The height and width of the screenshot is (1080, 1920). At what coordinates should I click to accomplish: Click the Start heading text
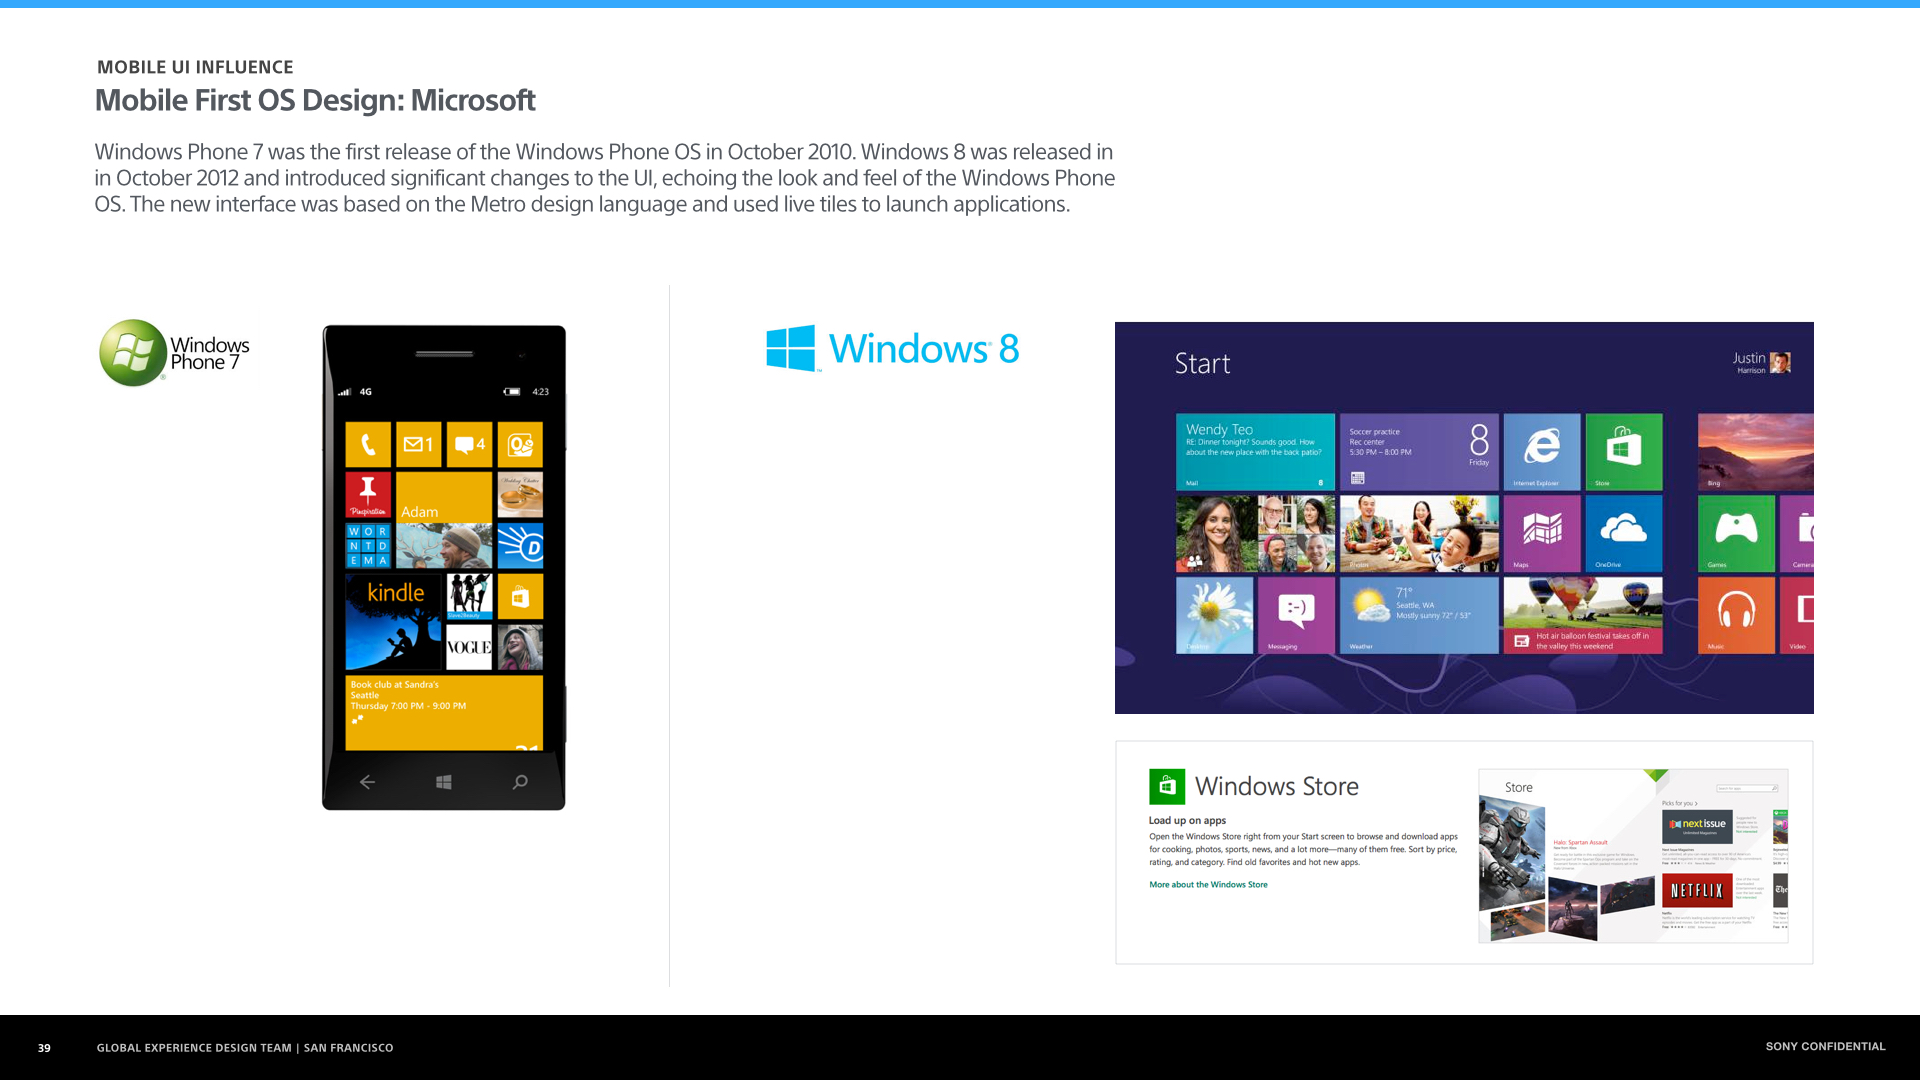(1202, 364)
